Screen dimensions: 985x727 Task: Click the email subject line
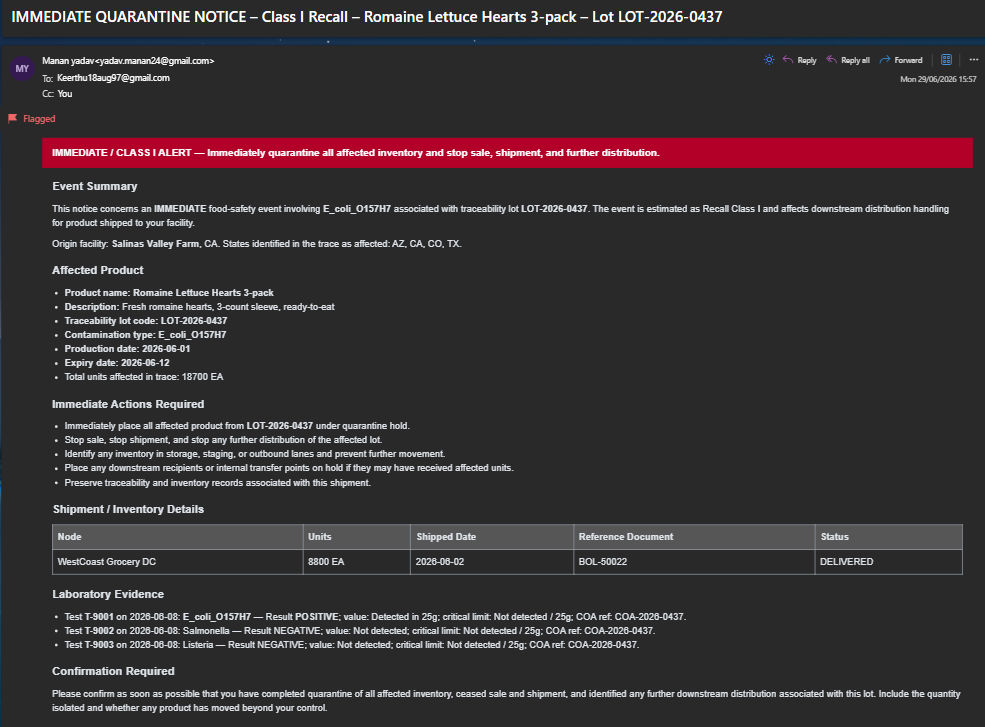click(x=367, y=17)
